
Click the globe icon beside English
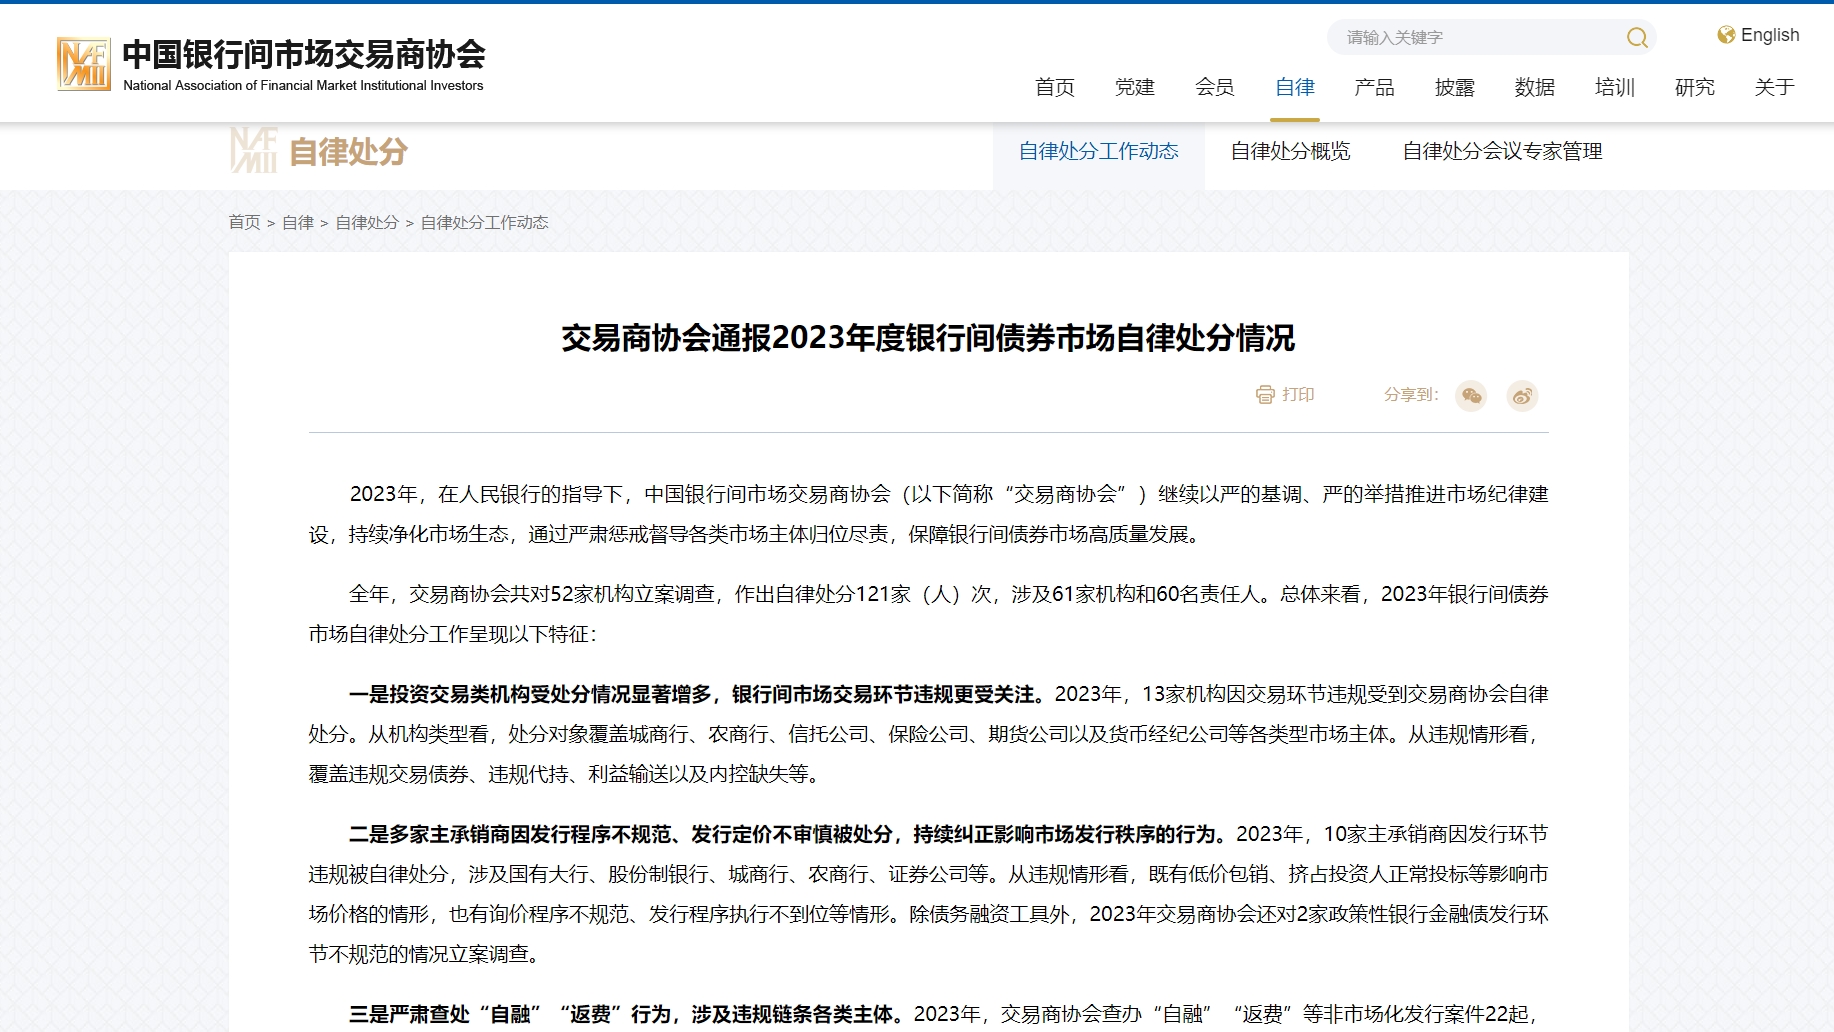1726,35
